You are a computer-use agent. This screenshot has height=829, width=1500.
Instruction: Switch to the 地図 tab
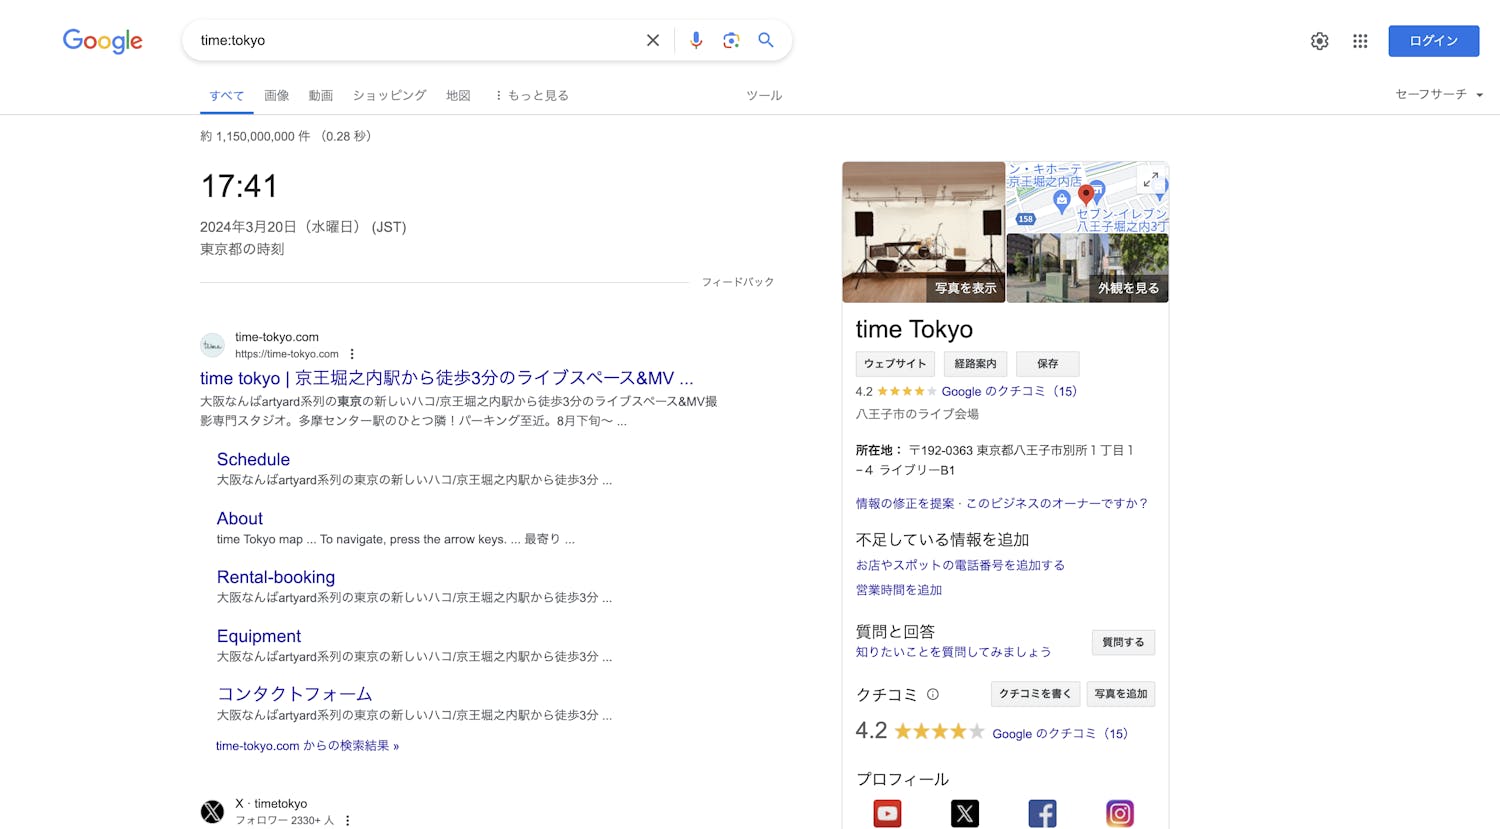[x=458, y=95]
